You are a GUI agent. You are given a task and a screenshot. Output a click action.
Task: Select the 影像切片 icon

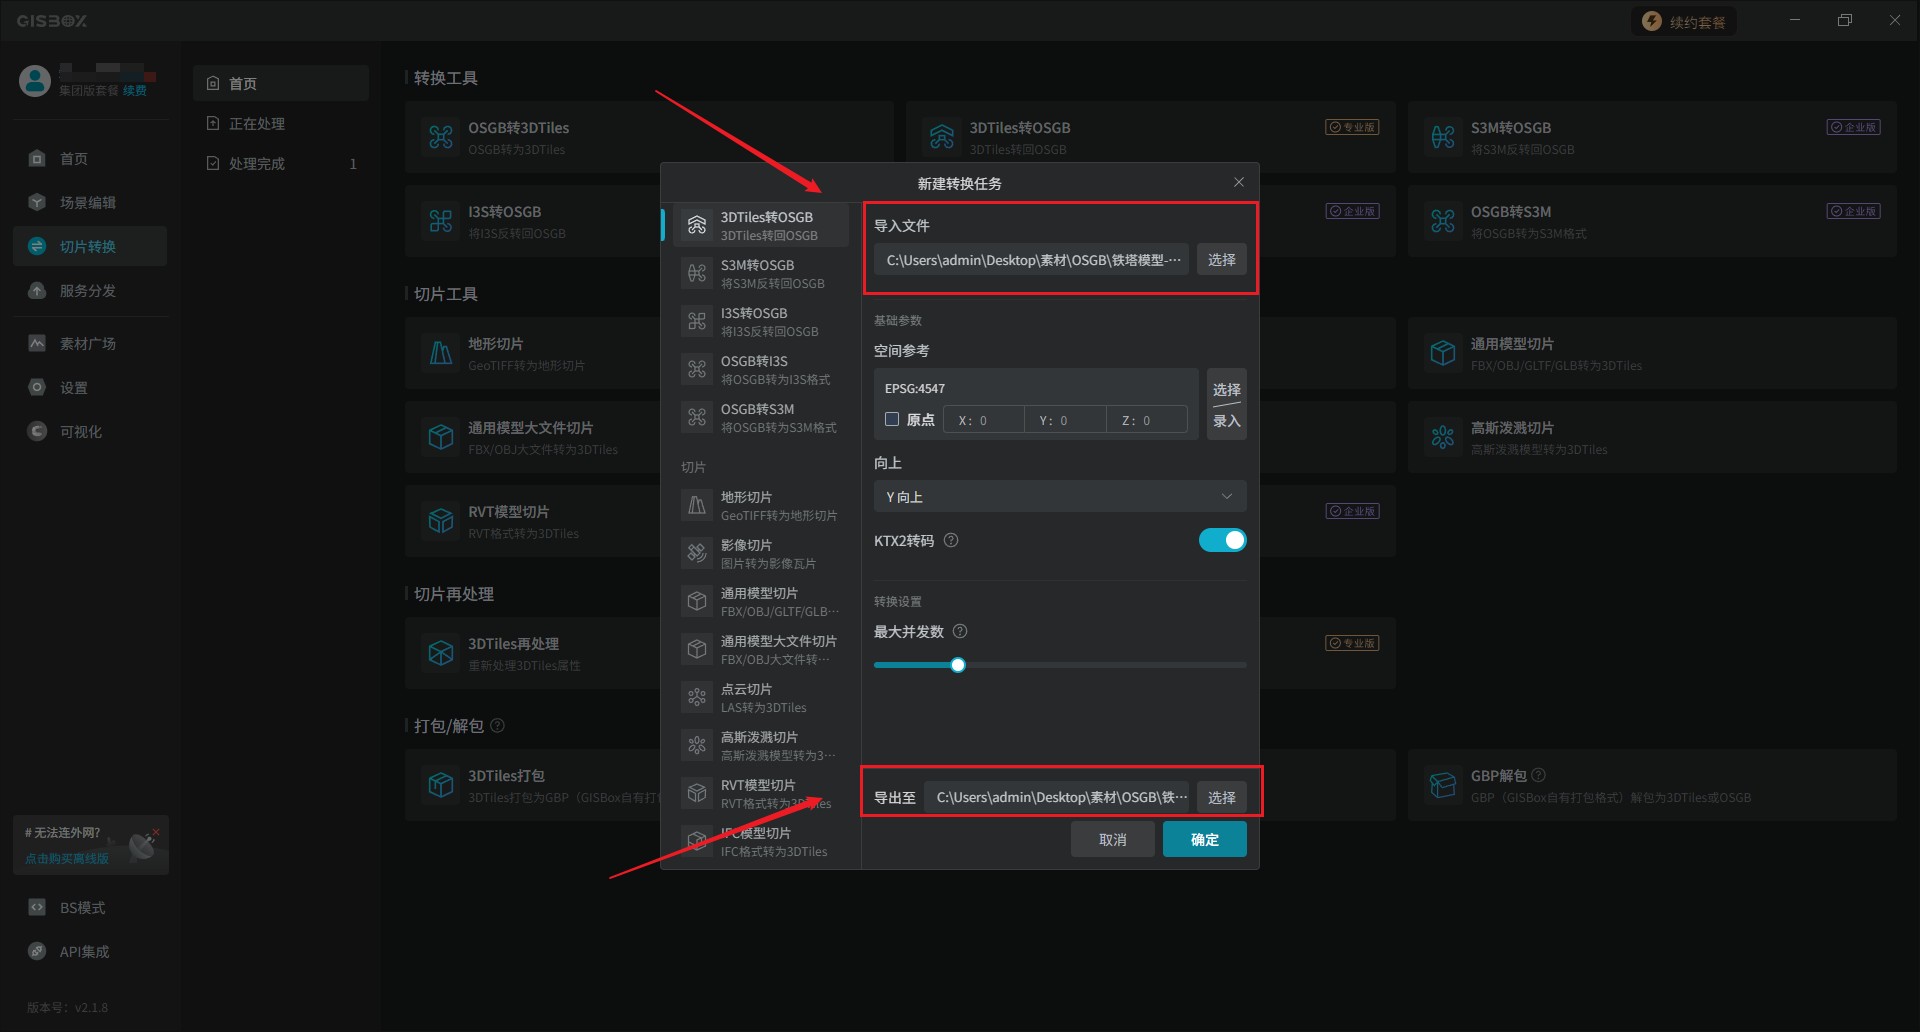697,553
